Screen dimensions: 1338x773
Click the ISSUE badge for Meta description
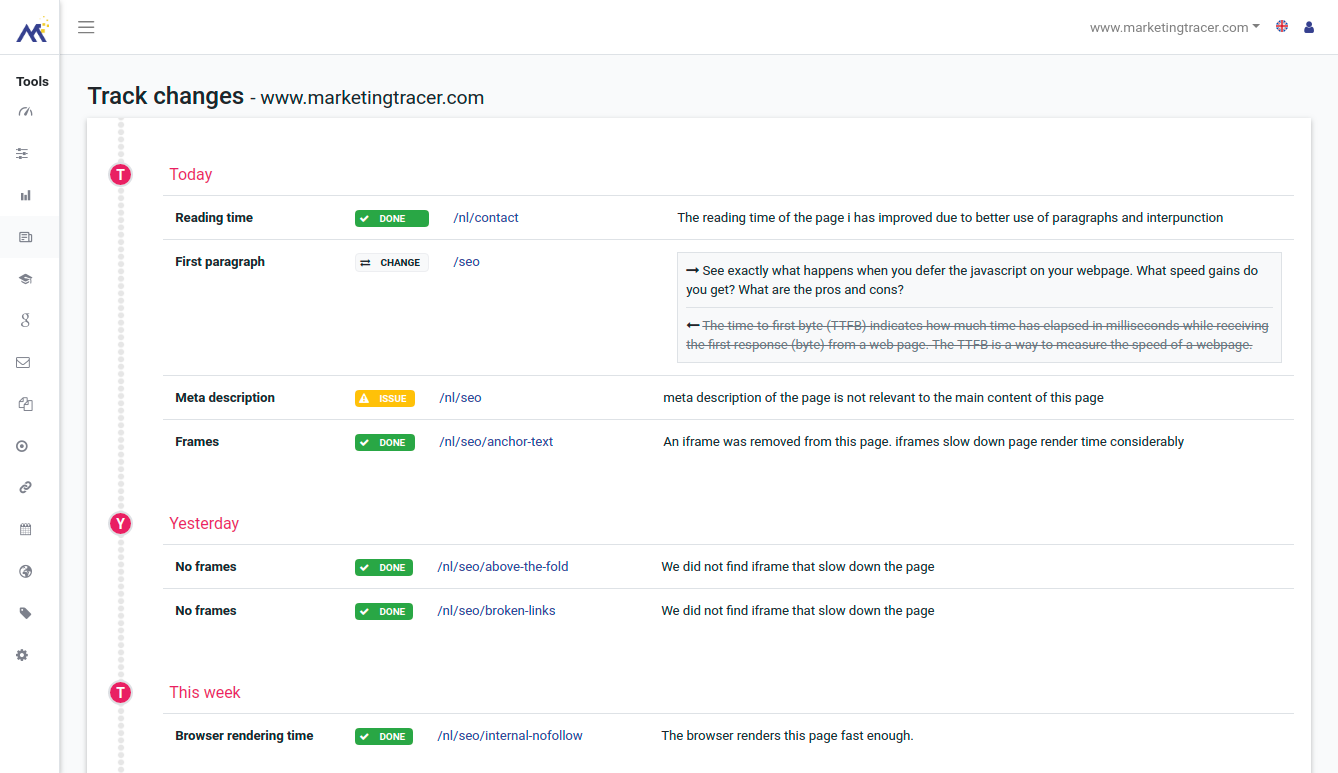click(x=385, y=398)
